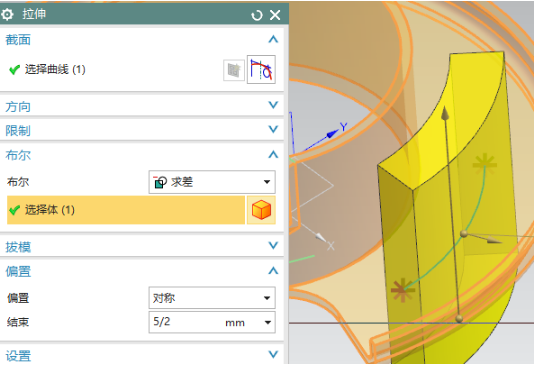Screen dimensions: 535x365
Task: Click the yellow asterisk endpoint marker on curve
Action: [485, 164]
